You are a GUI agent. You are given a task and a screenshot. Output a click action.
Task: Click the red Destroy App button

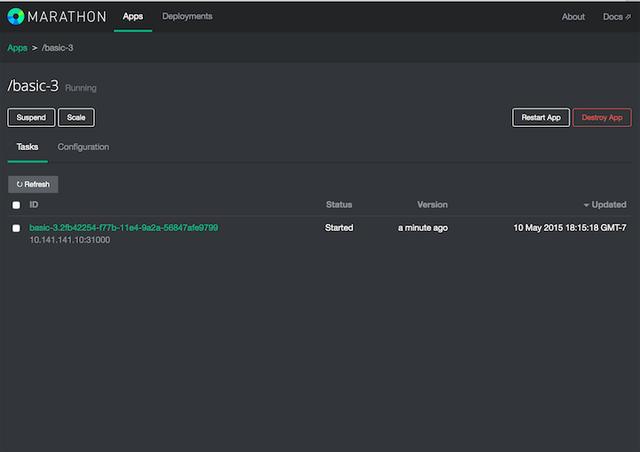(602, 118)
